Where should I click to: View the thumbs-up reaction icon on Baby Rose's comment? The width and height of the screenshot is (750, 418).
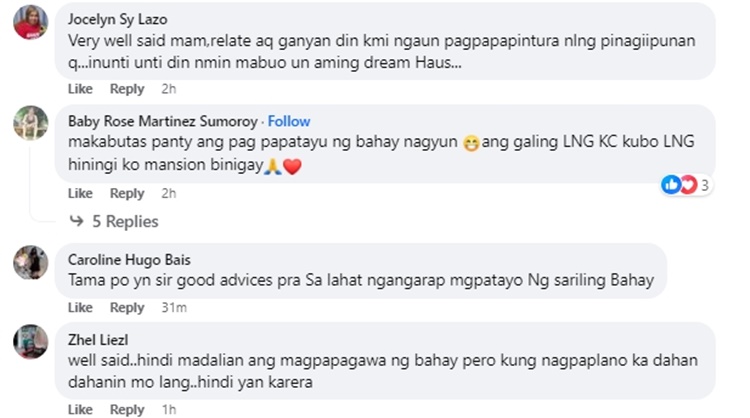tap(671, 185)
